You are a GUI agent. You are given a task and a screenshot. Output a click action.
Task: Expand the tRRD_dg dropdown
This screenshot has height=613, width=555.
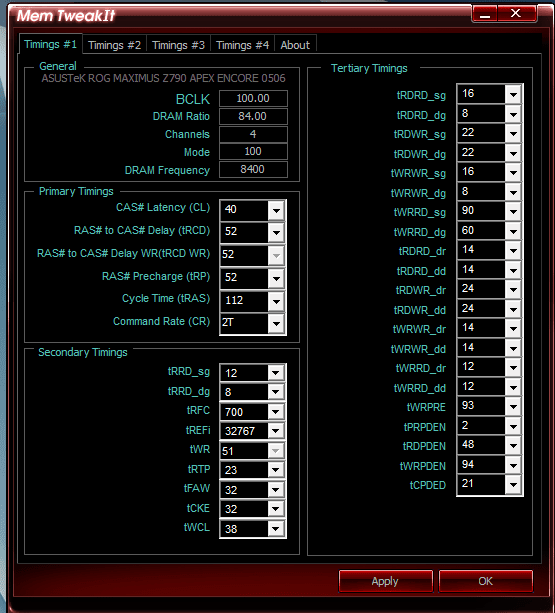[x=276, y=392]
